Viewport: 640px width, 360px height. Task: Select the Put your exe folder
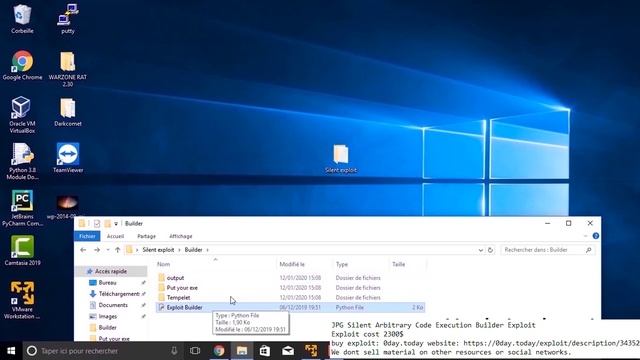tap(290, 288)
